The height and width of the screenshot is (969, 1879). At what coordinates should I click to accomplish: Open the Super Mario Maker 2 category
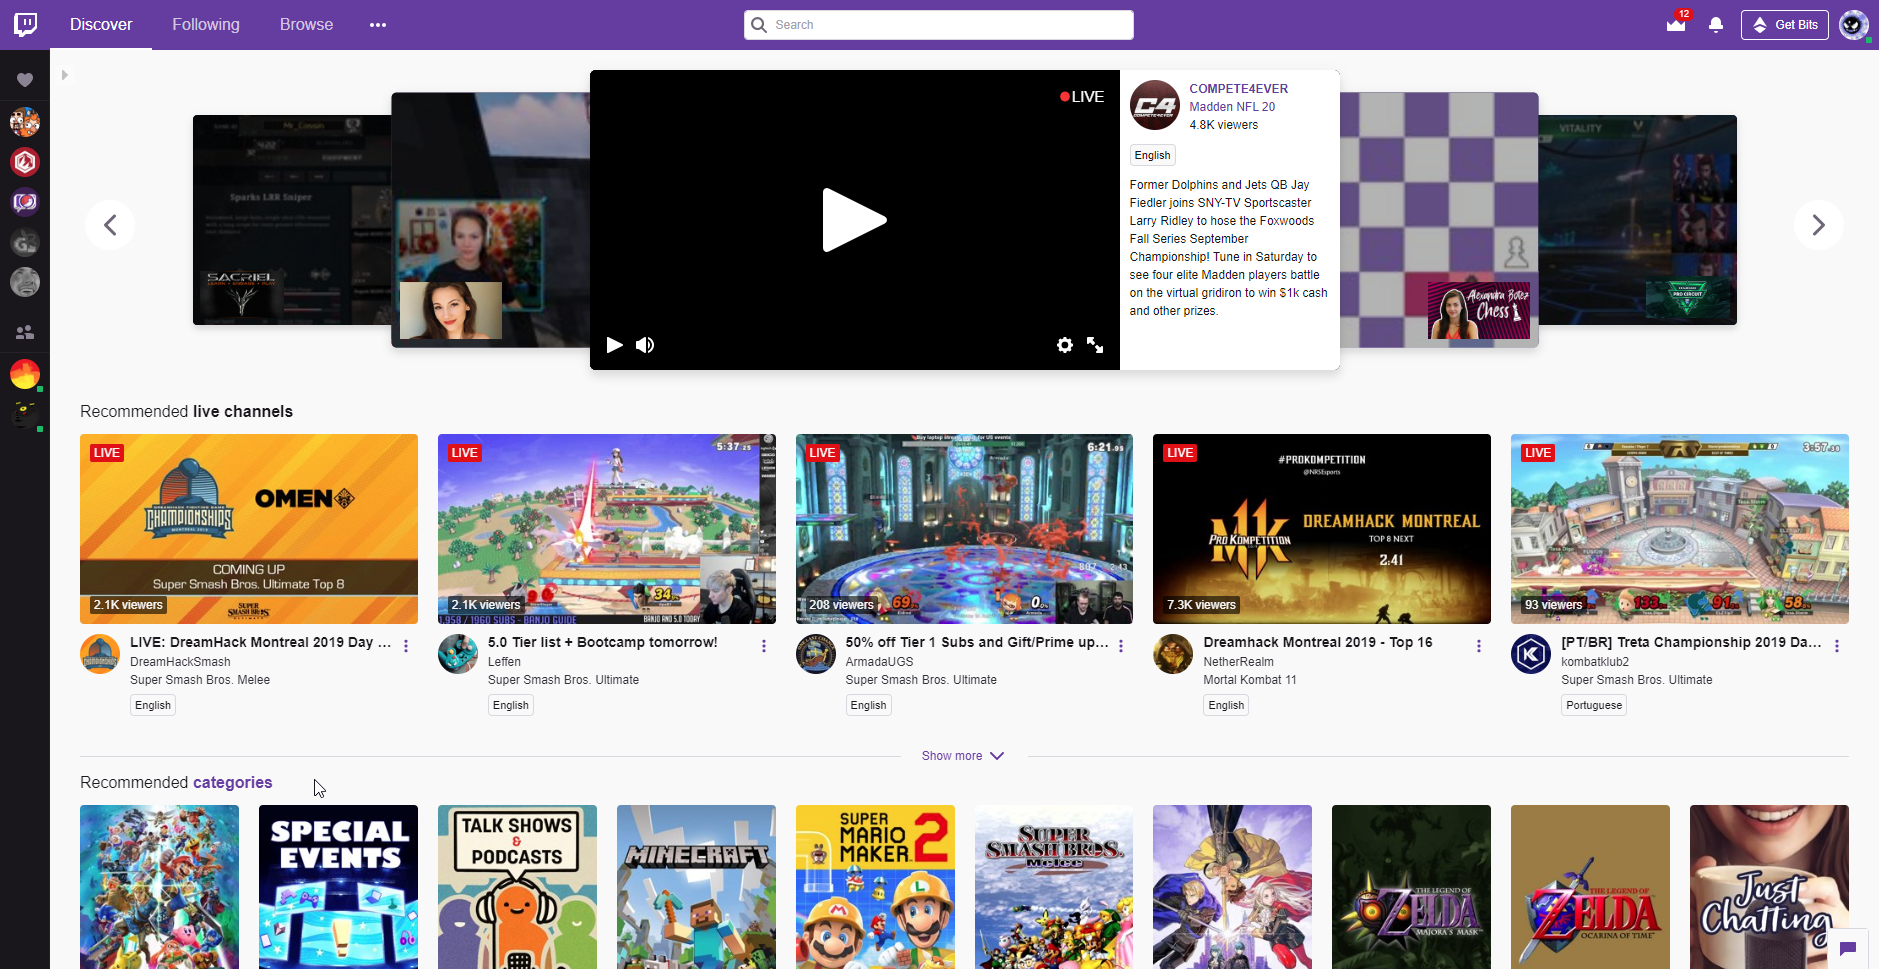[875, 887]
